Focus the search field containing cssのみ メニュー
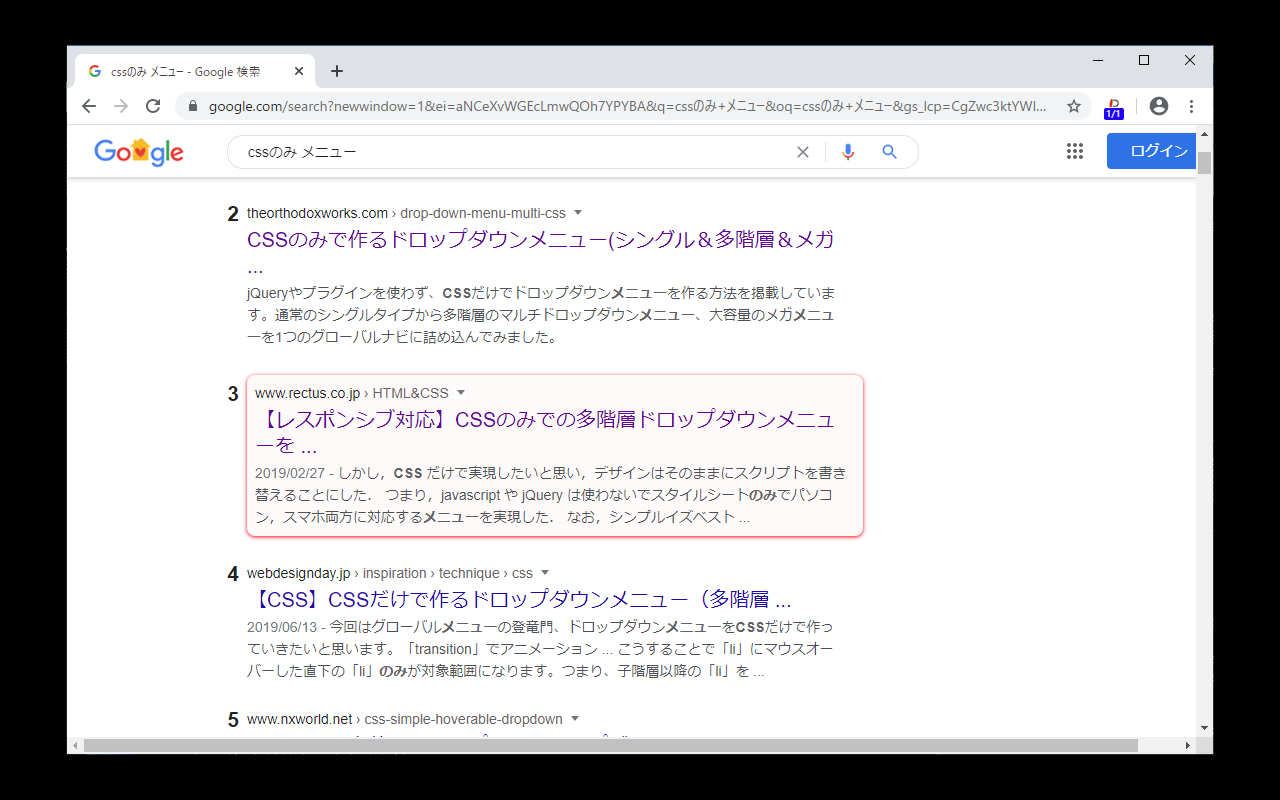Screen dimensions: 1280x800 click(x=515, y=152)
